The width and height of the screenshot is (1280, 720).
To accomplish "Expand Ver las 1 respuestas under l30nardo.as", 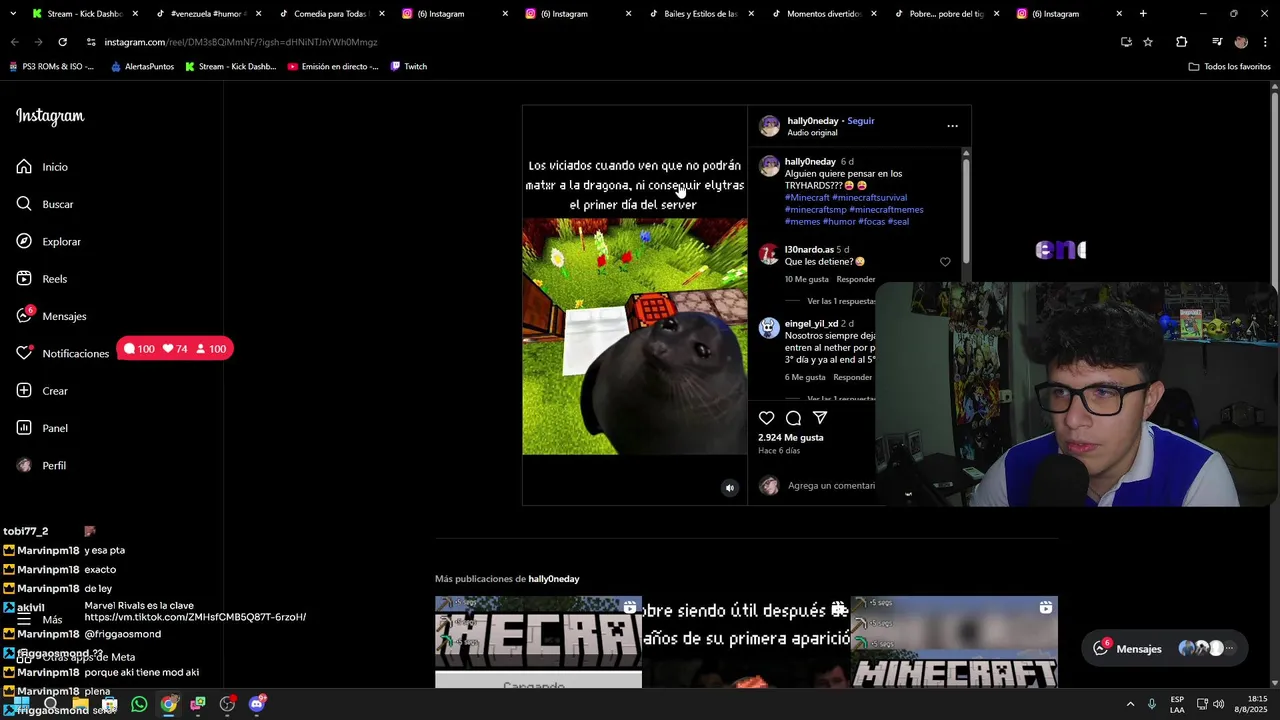I will pyautogui.click(x=841, y=301).
